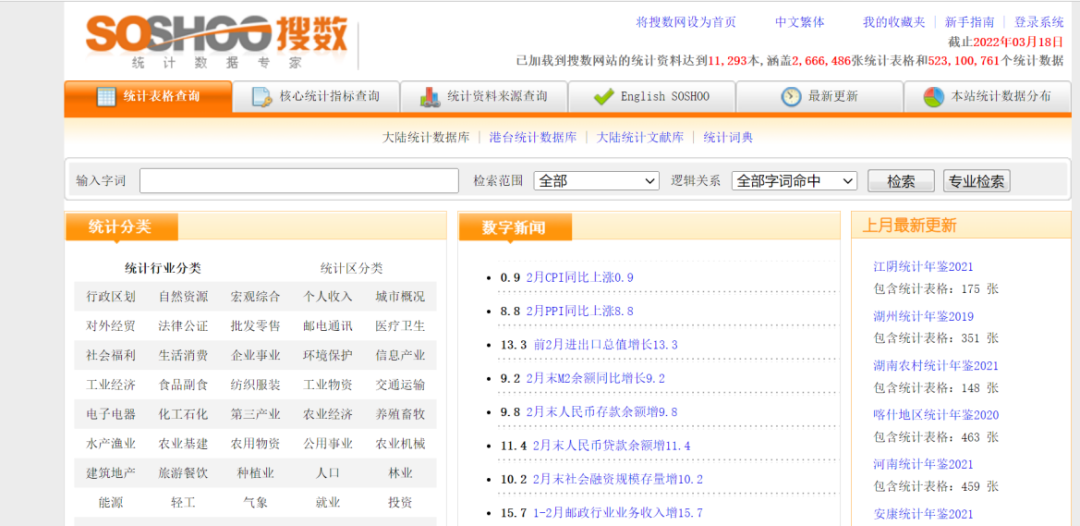Expand the 检索范围 dropdown showing 全部
The width and height of the screenshot is (1080, 526).
(596, 181)
